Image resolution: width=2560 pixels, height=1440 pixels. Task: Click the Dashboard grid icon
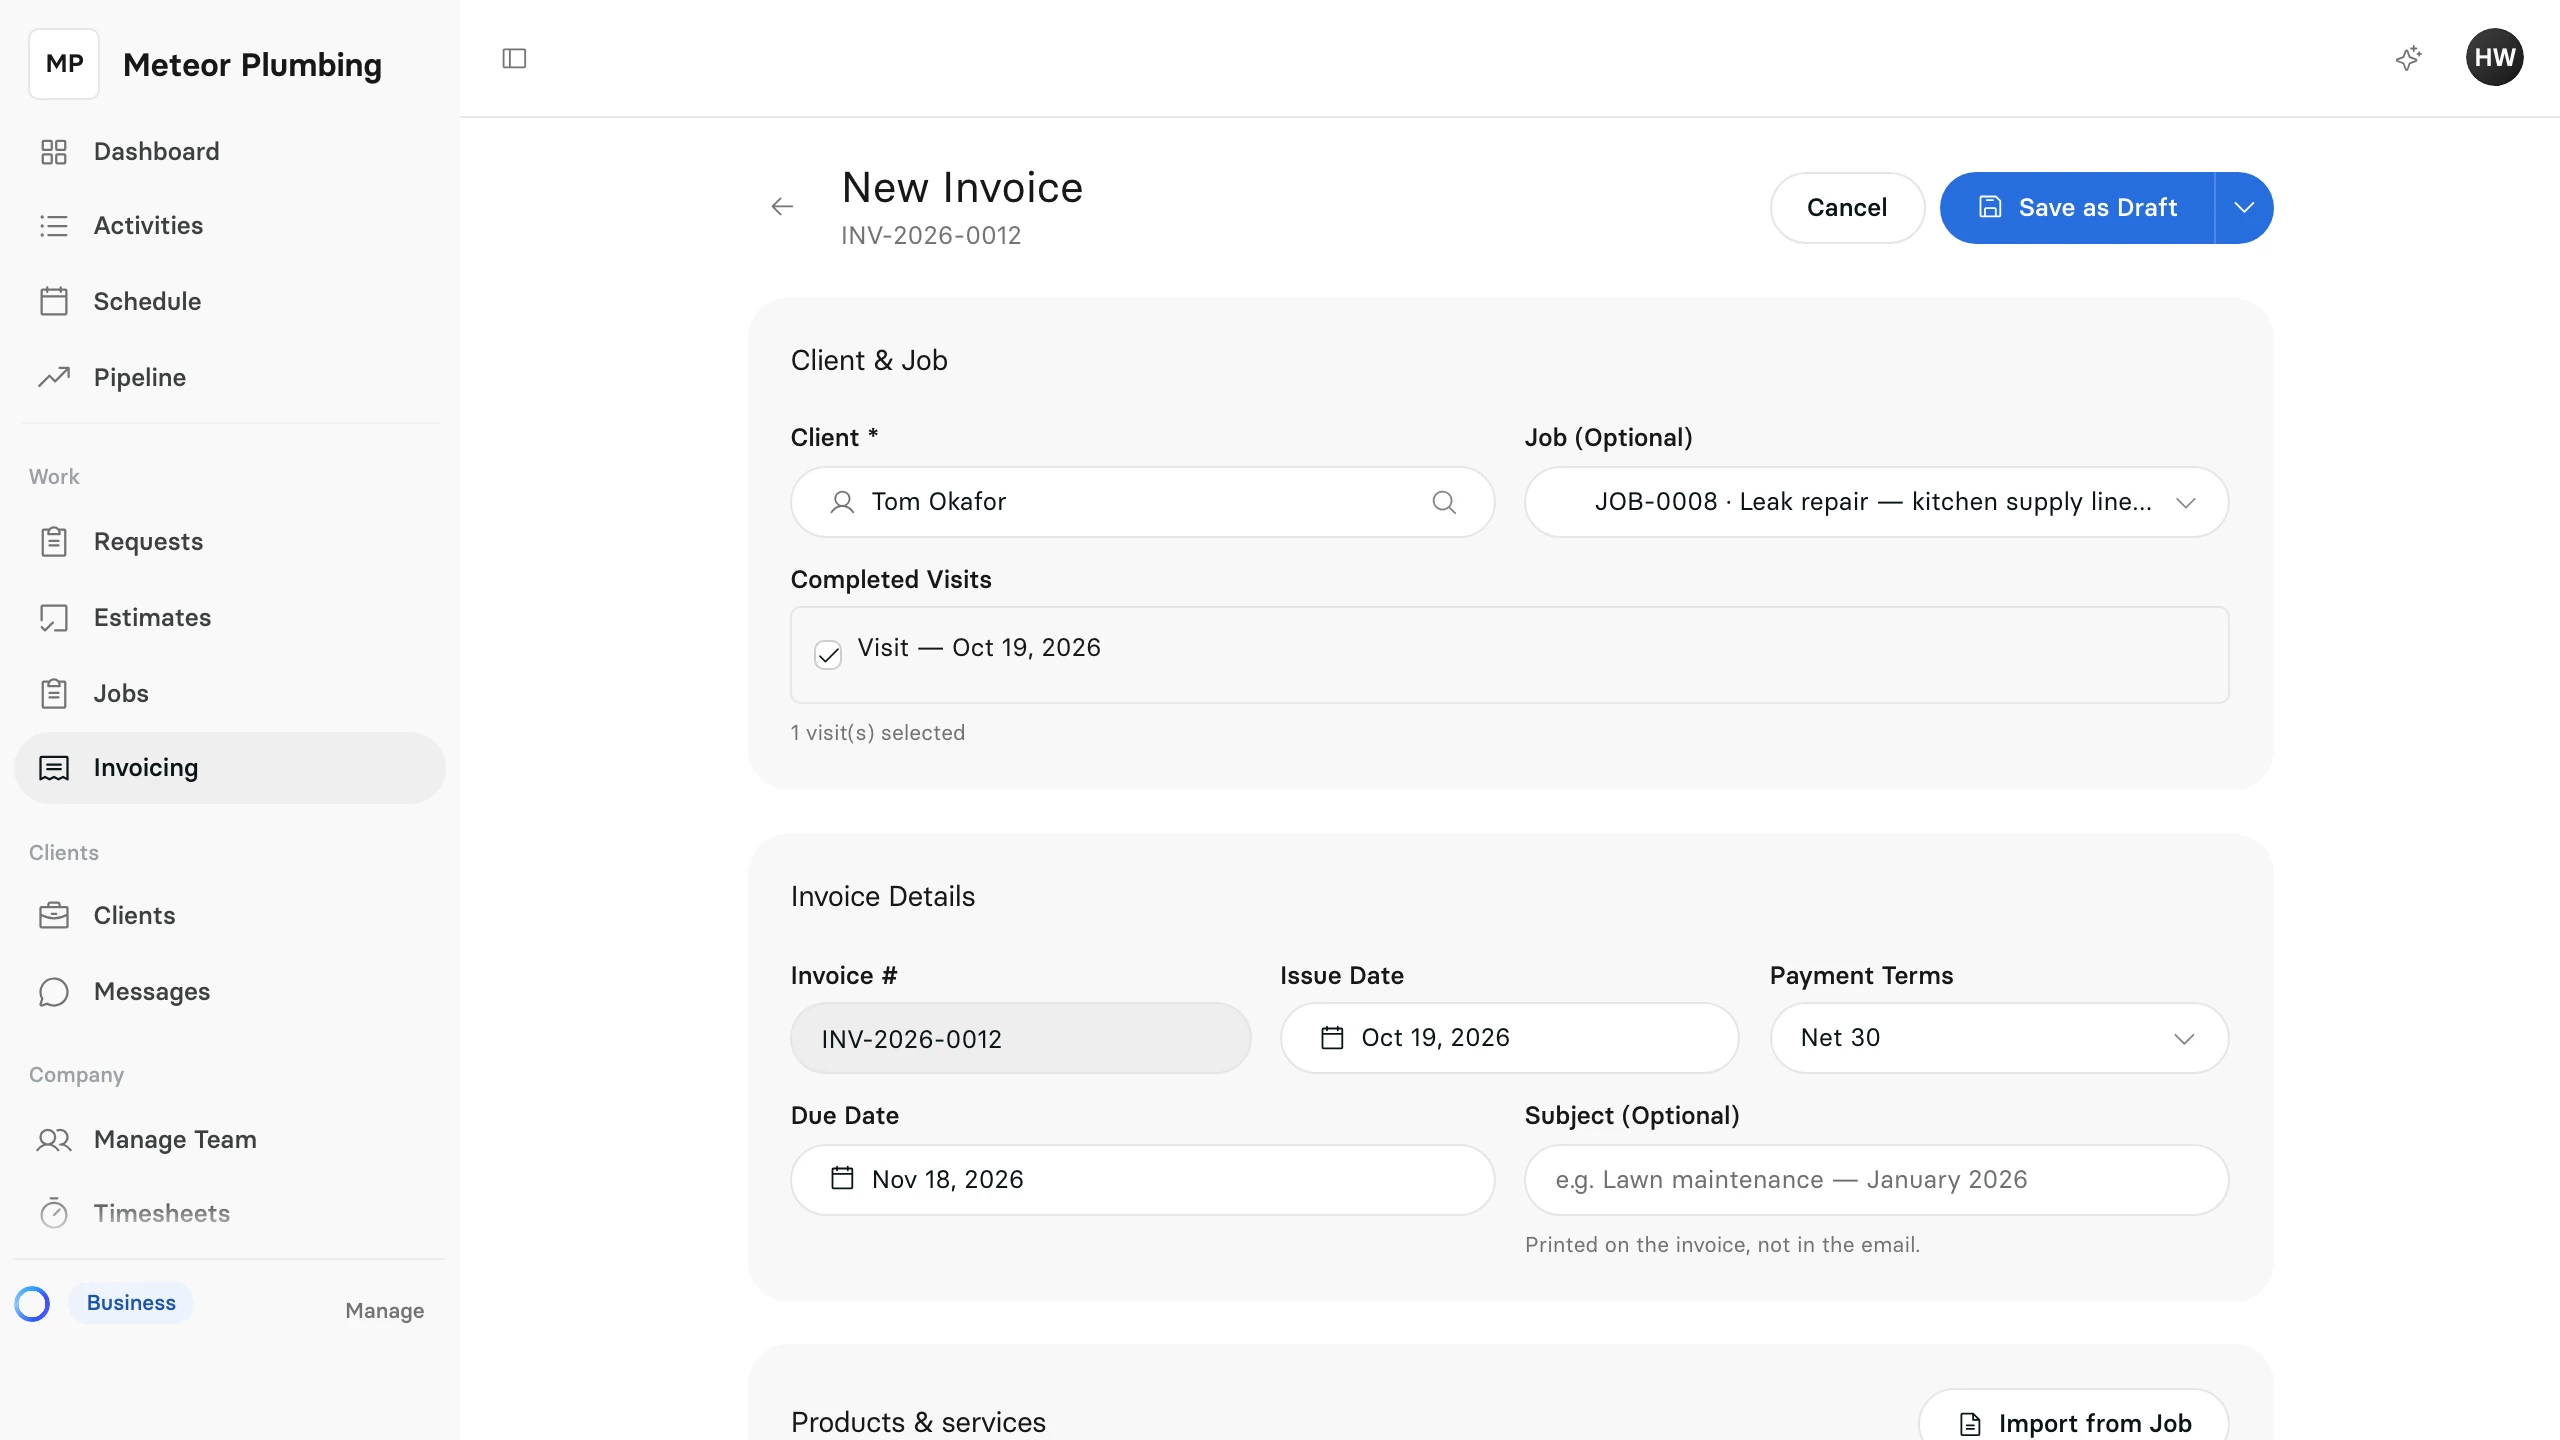pyautogui.click(x=54, y=152)
